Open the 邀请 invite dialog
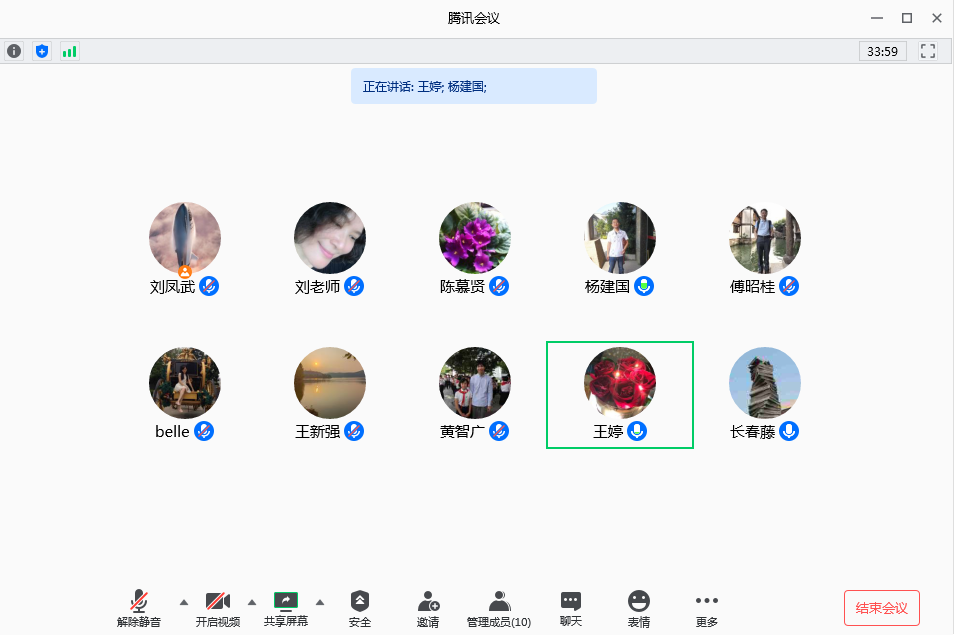 (428, 608)
